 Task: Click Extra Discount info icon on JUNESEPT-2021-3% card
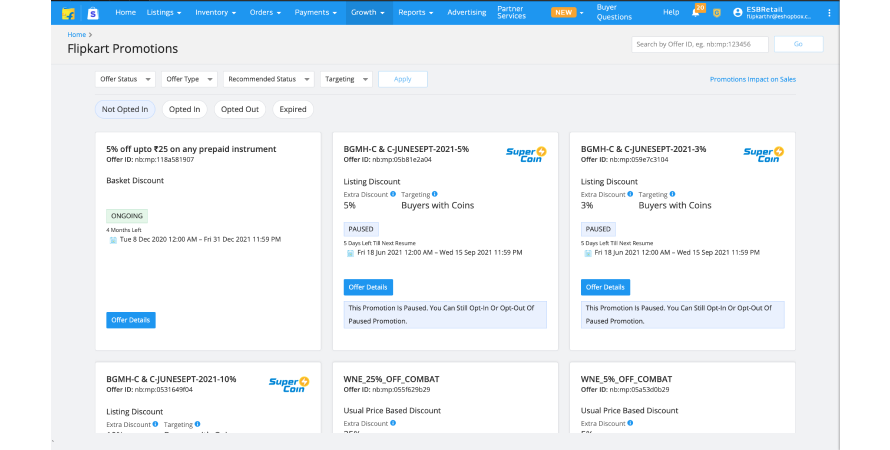coord(630,194)
